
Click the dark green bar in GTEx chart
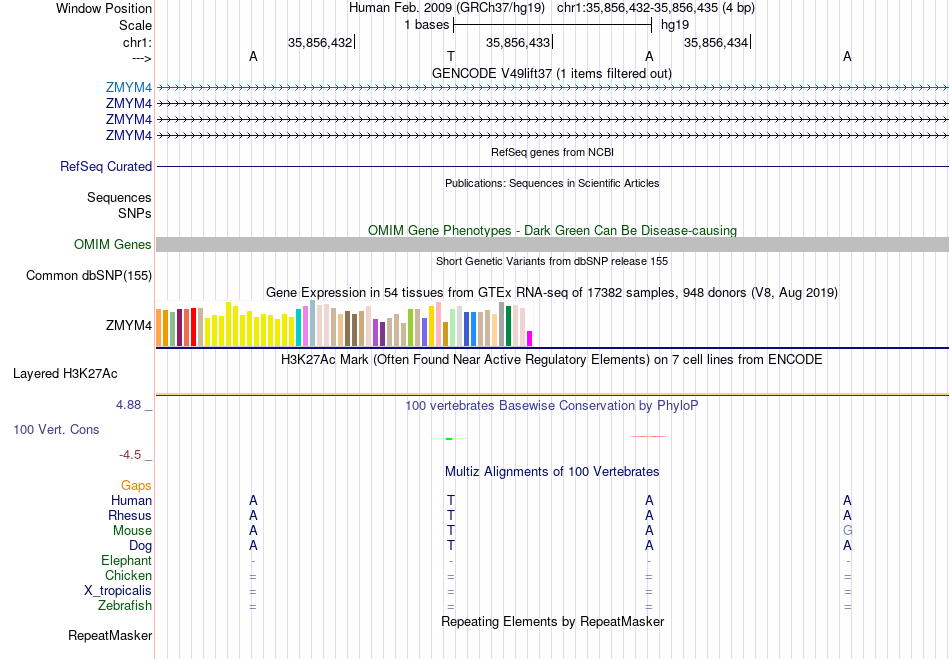[x=508, y=326]
